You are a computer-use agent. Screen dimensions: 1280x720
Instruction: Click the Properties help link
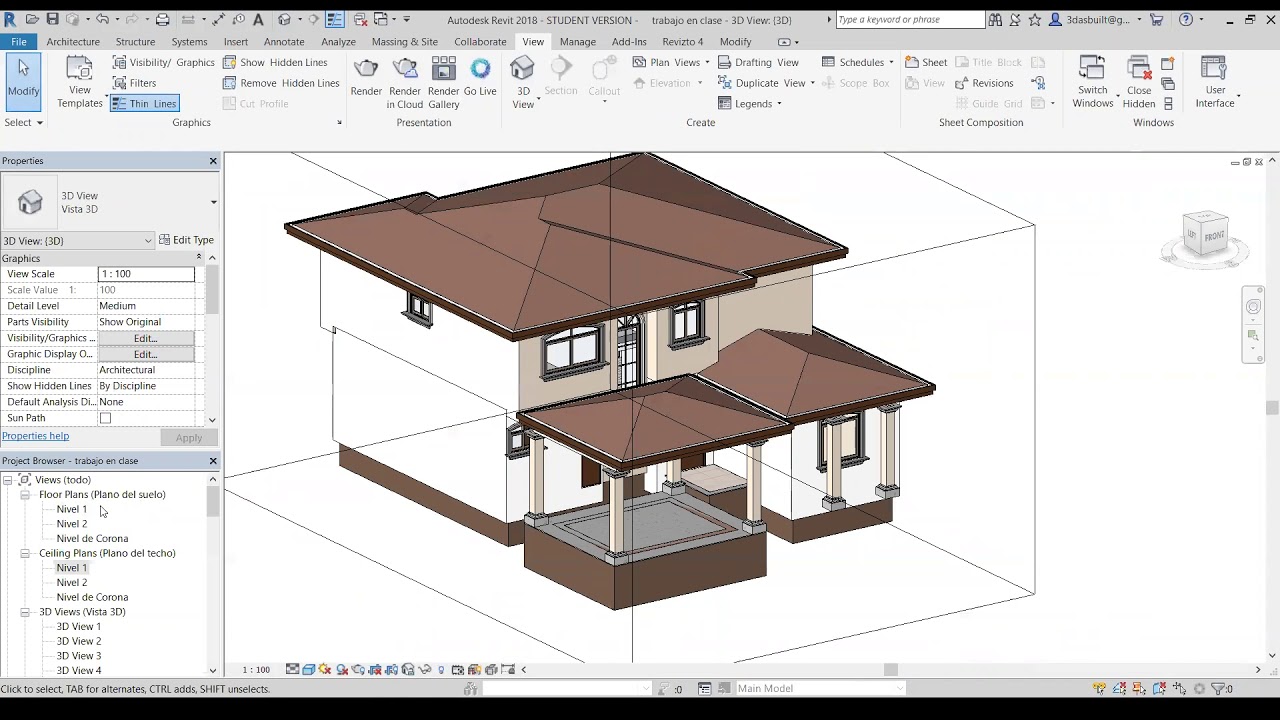point(35,436)
